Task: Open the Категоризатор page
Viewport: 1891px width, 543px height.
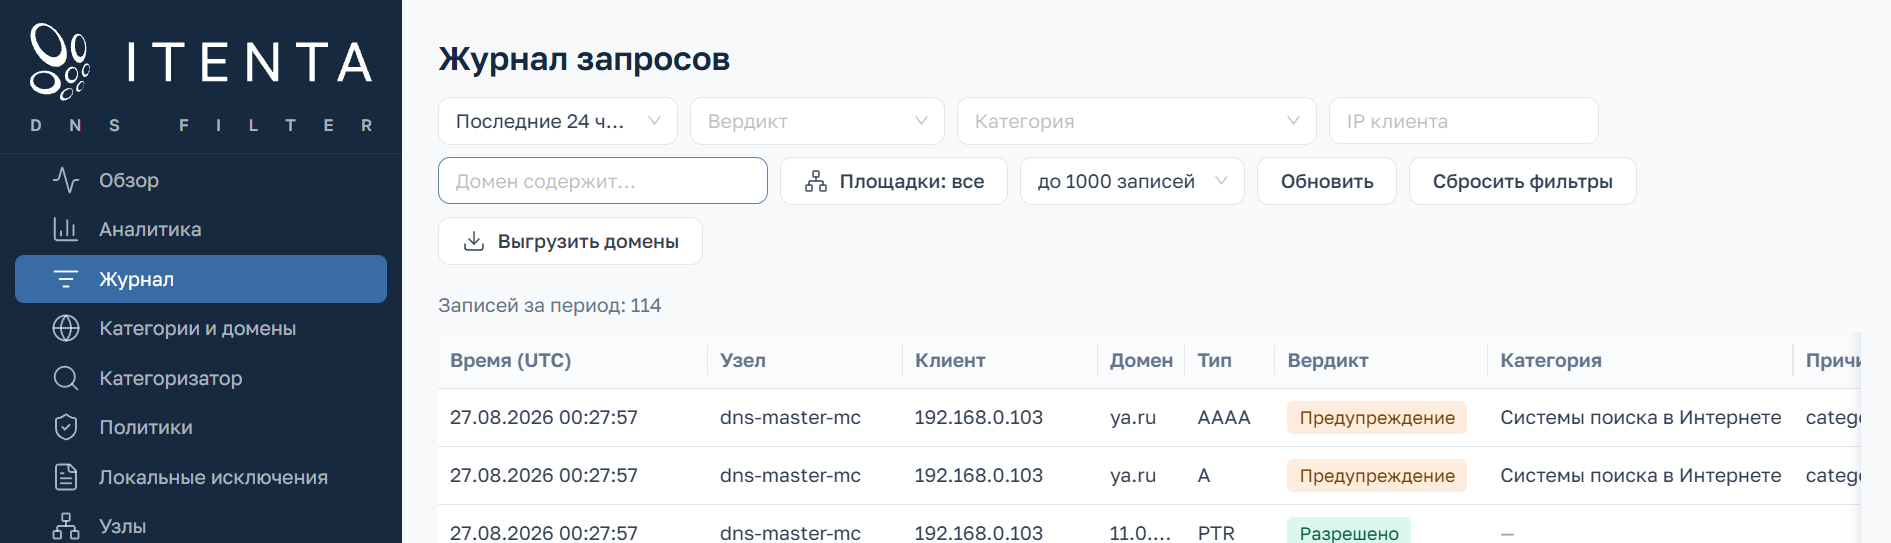Action: (201, 378)
